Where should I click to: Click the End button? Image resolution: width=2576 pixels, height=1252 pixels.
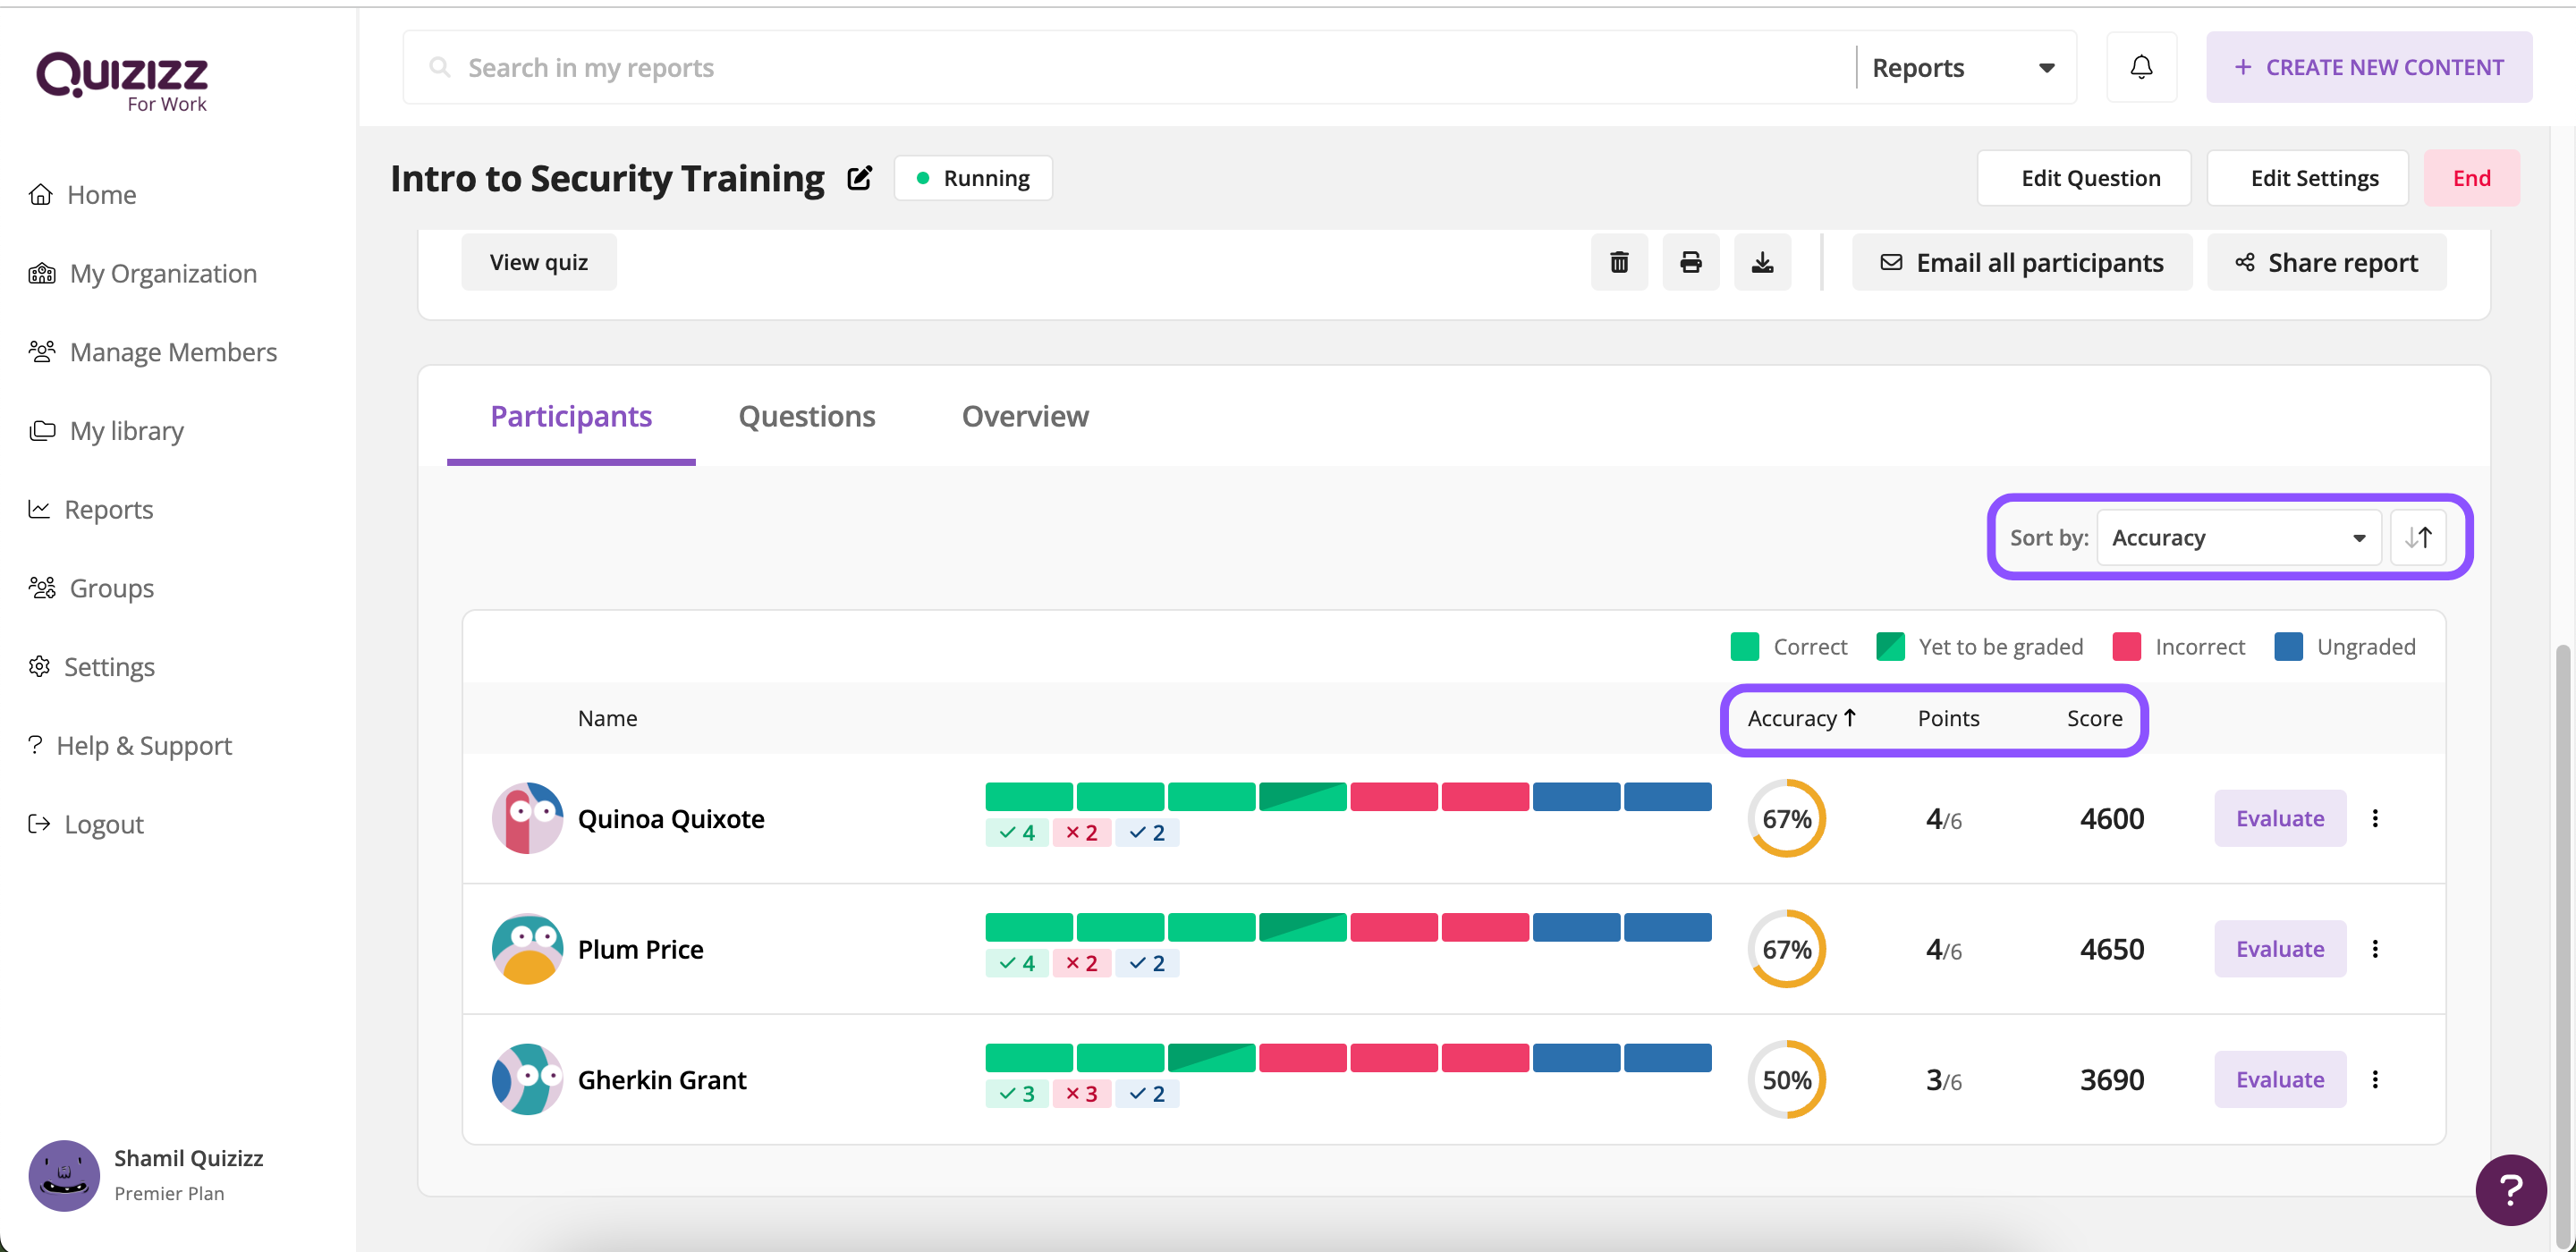point(2472,178)
